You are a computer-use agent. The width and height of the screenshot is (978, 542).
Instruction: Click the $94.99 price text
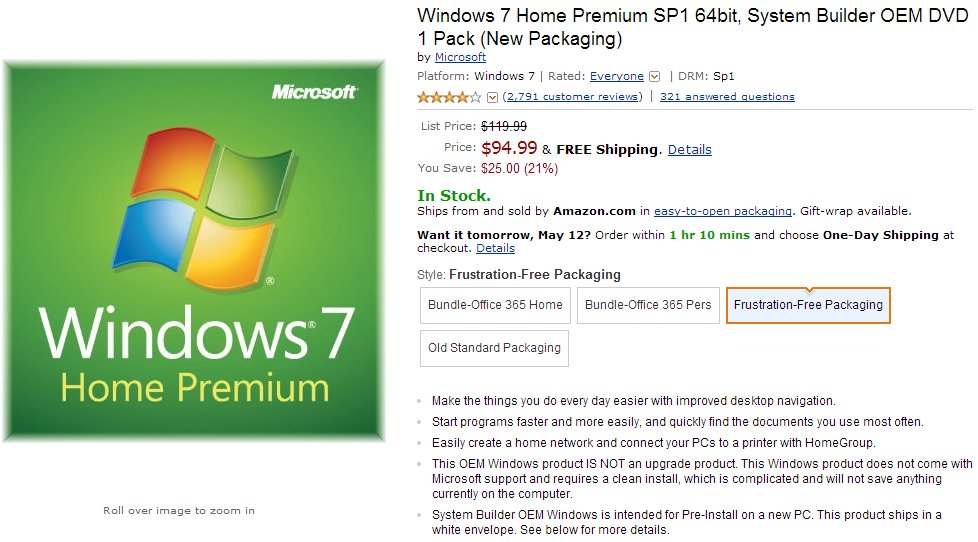pyautogui.click(x=509, y=148)
